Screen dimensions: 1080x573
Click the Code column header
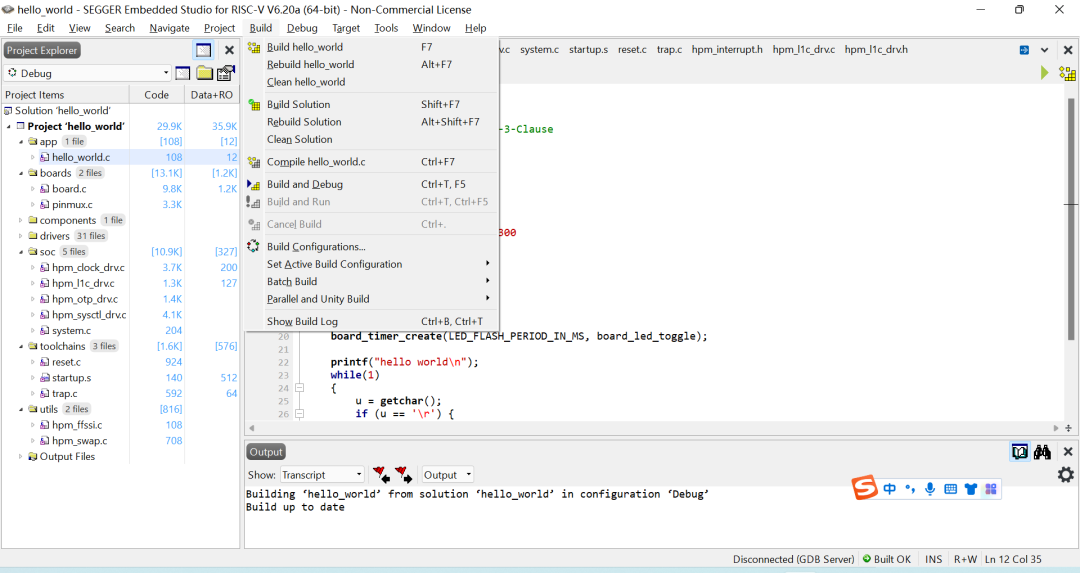156,95
